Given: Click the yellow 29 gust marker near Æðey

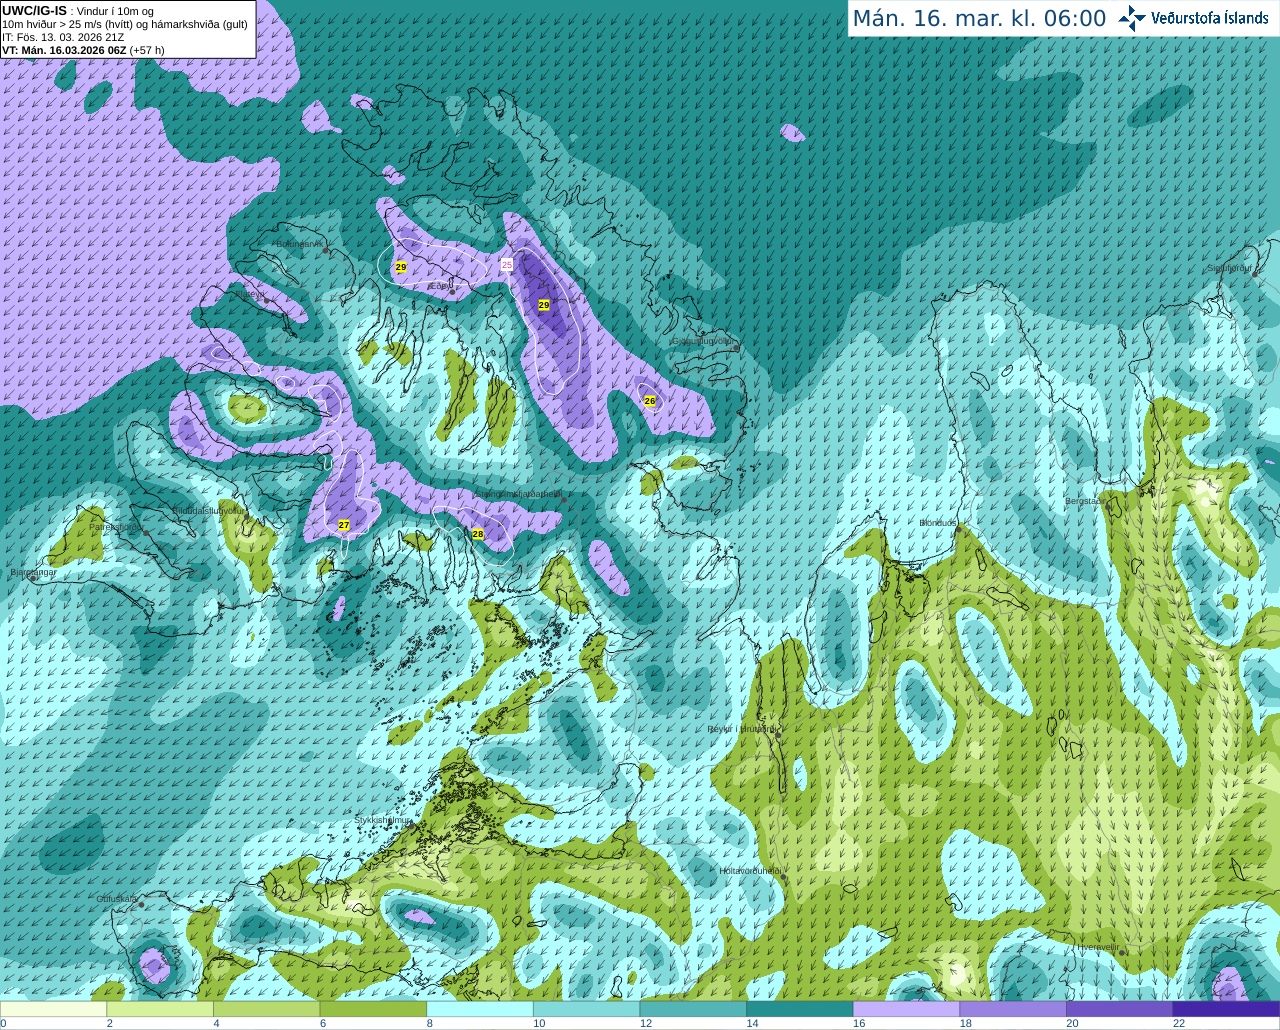Looking at the screenshot, I should tap(401, 267).
